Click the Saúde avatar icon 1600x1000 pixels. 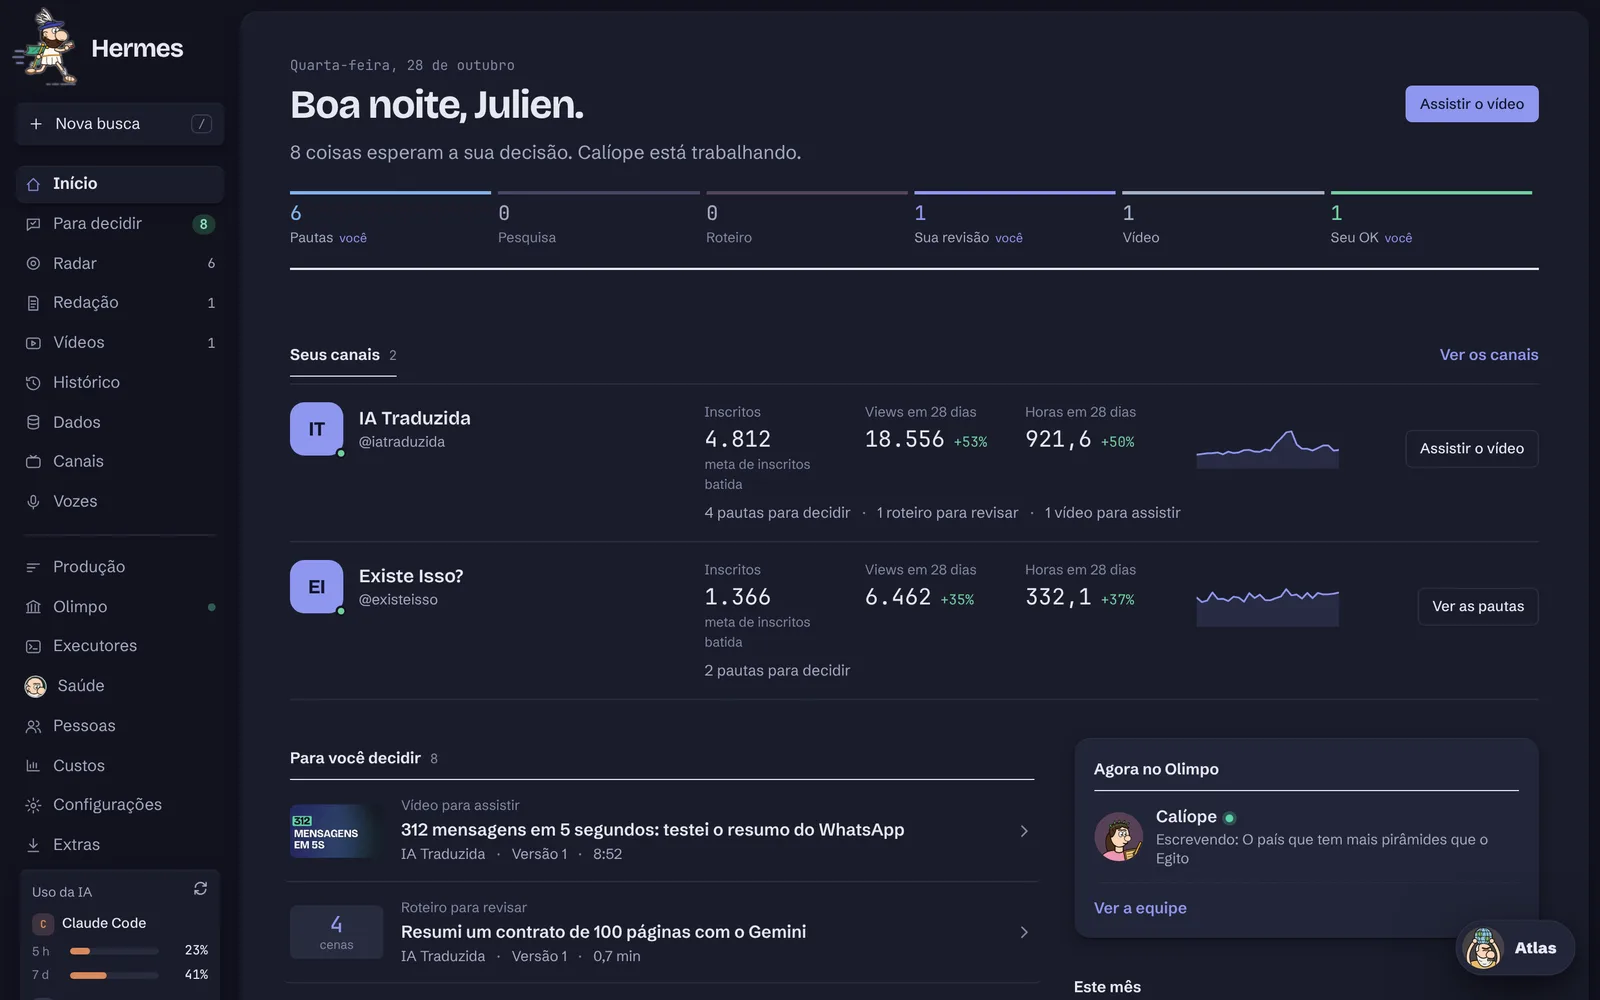tap(35, 686)
